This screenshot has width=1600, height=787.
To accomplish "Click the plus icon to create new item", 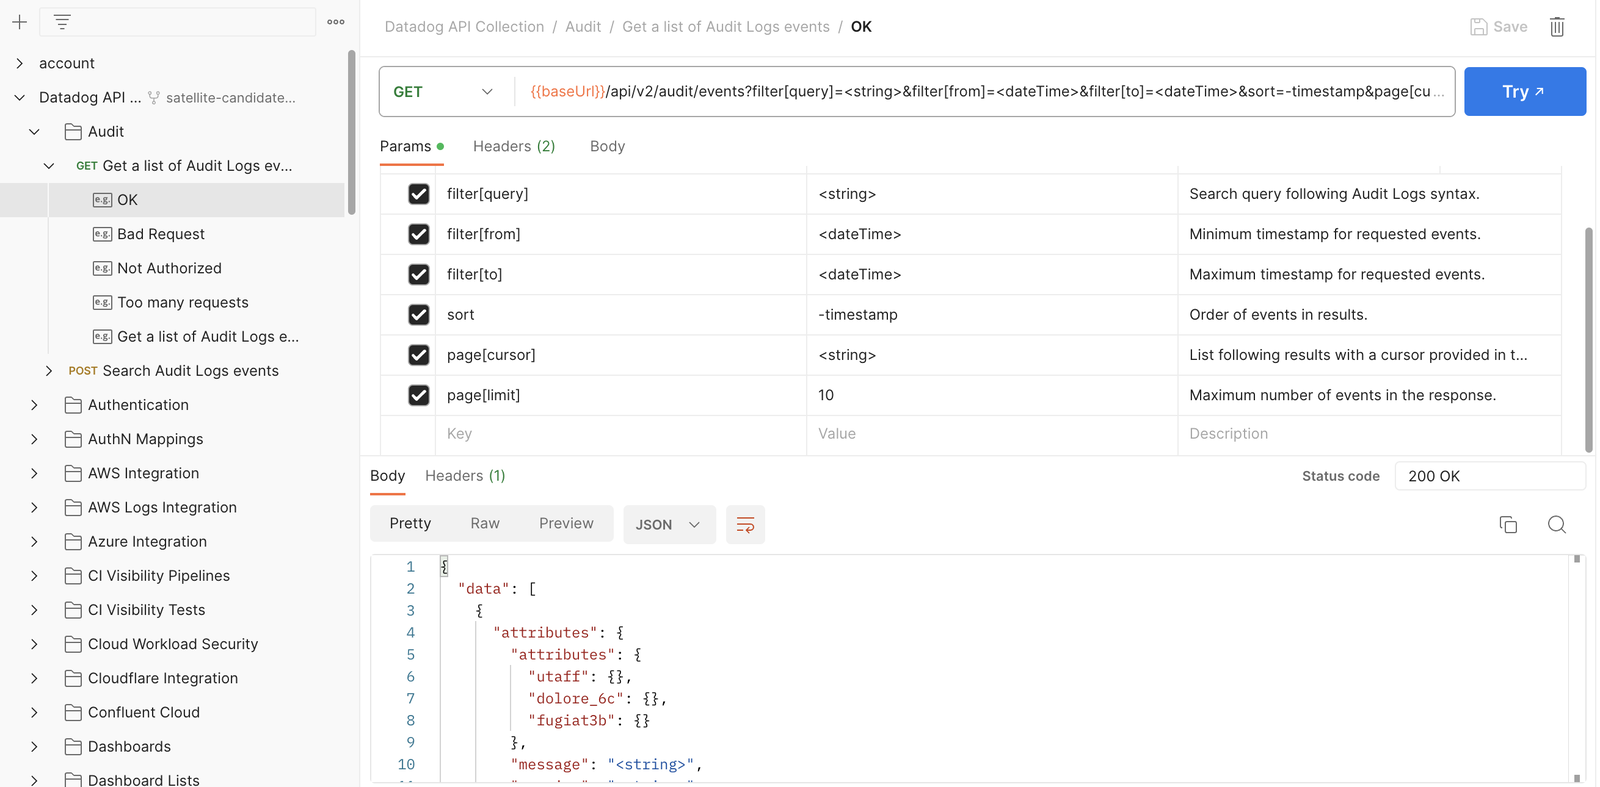I will click(x=19, y=21).
